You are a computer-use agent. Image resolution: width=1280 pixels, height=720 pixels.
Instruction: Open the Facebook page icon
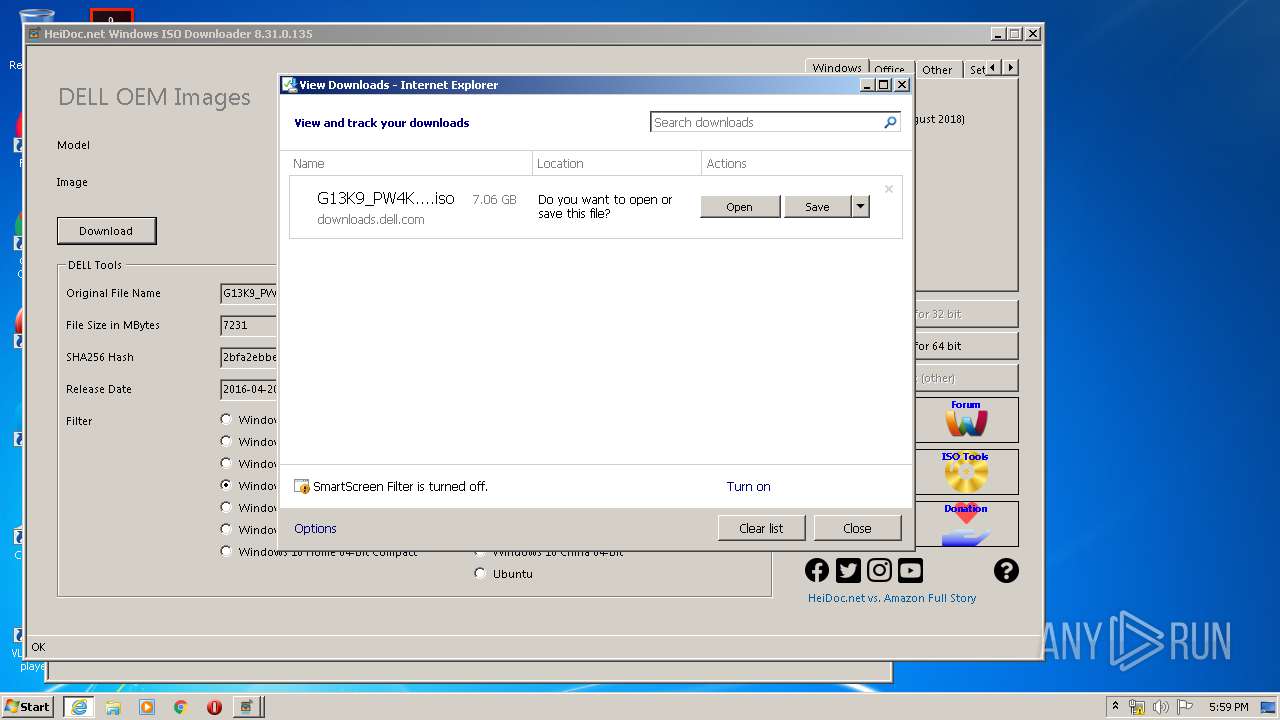pos(817,570)
